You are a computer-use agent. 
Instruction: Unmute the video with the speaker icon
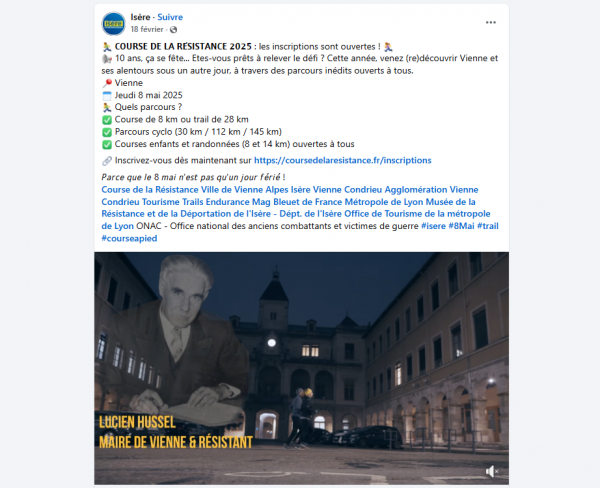click(x=492, y=471)
